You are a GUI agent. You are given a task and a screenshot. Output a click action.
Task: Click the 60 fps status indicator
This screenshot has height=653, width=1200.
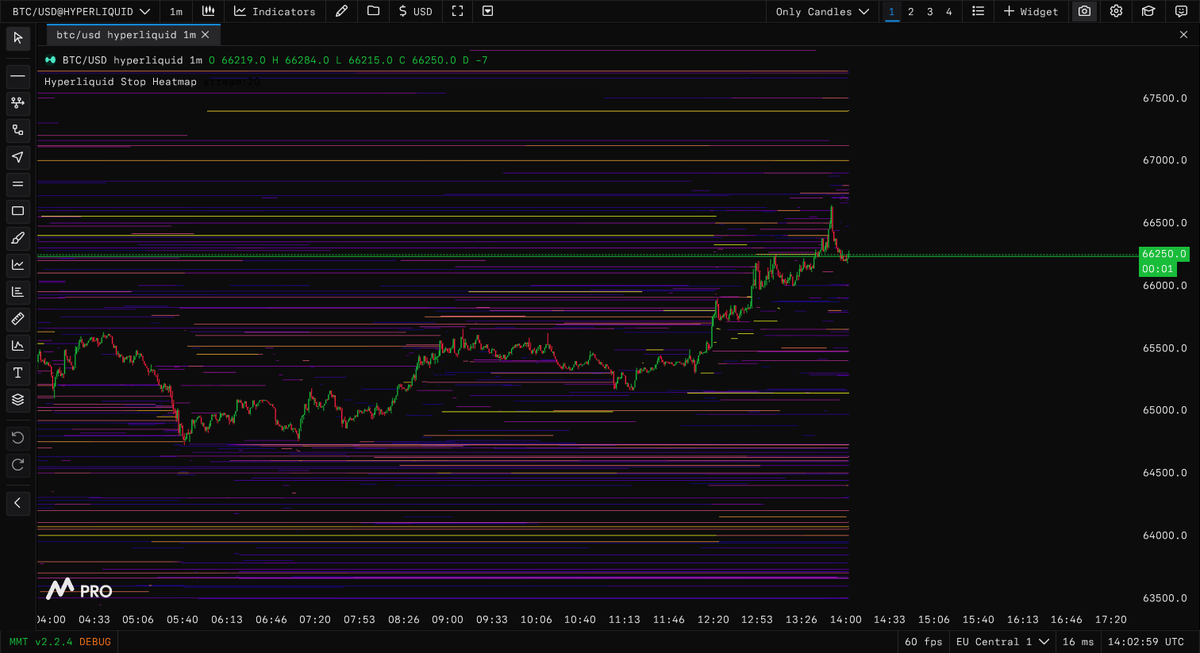[923, 641]
